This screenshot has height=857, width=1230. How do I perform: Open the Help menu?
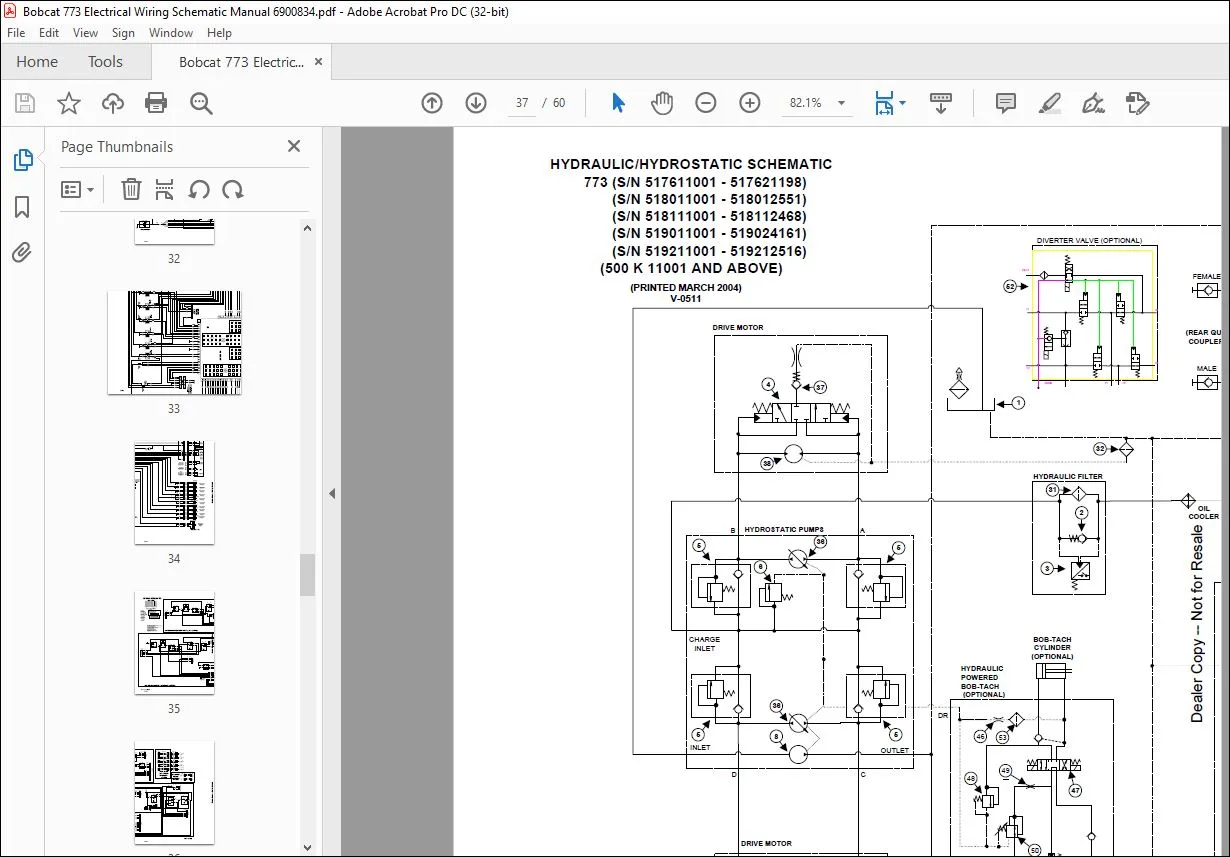pyautogui.click(x=219, y=33)
